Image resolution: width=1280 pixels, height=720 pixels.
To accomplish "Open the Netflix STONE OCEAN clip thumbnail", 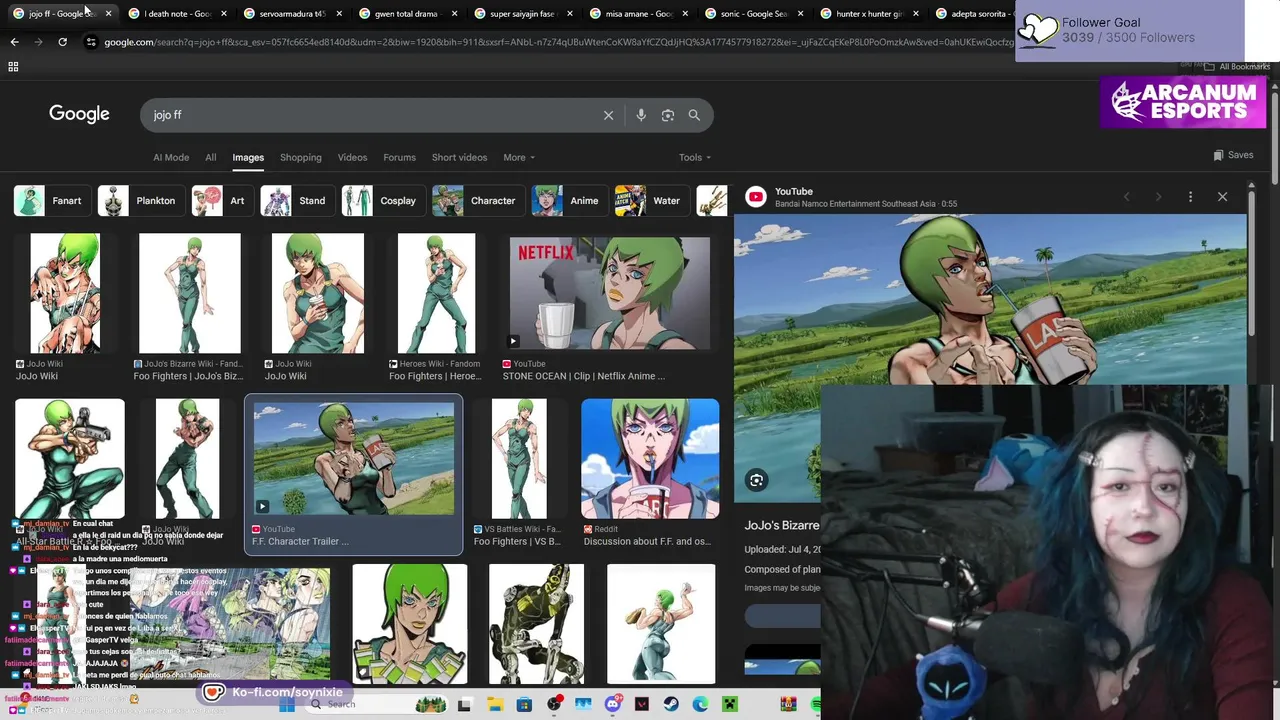I will pos(610,293).
